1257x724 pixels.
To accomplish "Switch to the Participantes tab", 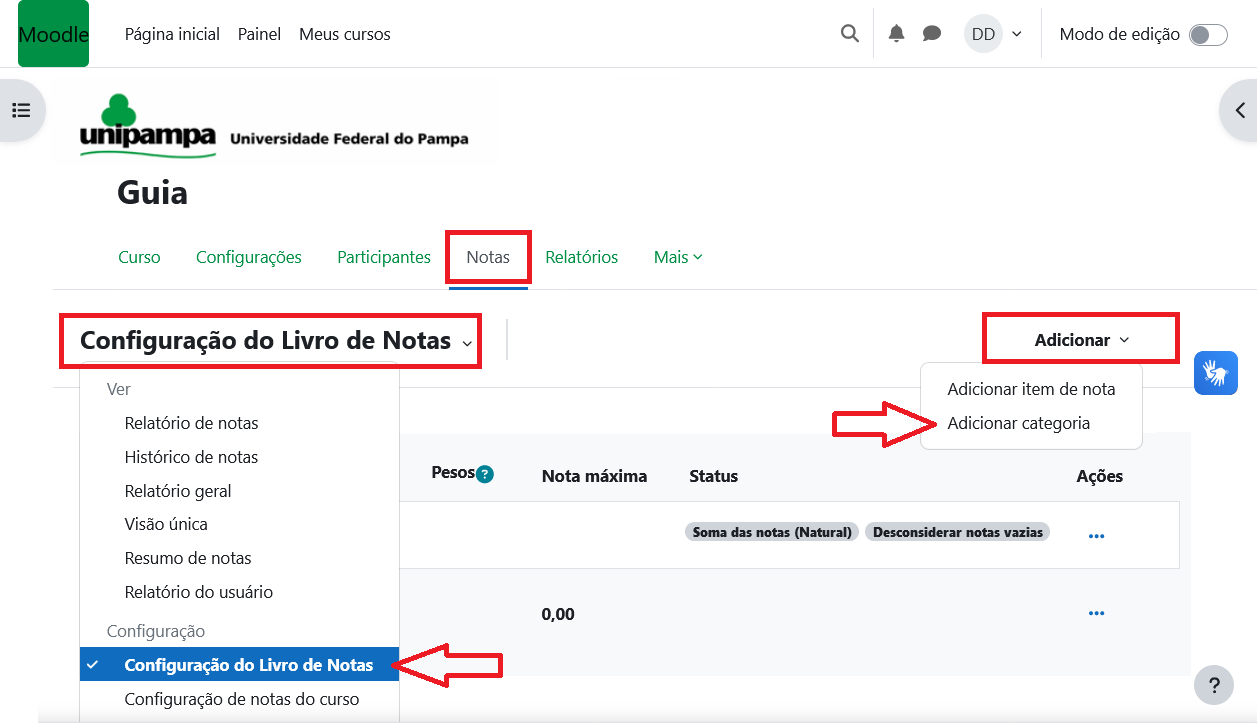I will tap(383, 257).
